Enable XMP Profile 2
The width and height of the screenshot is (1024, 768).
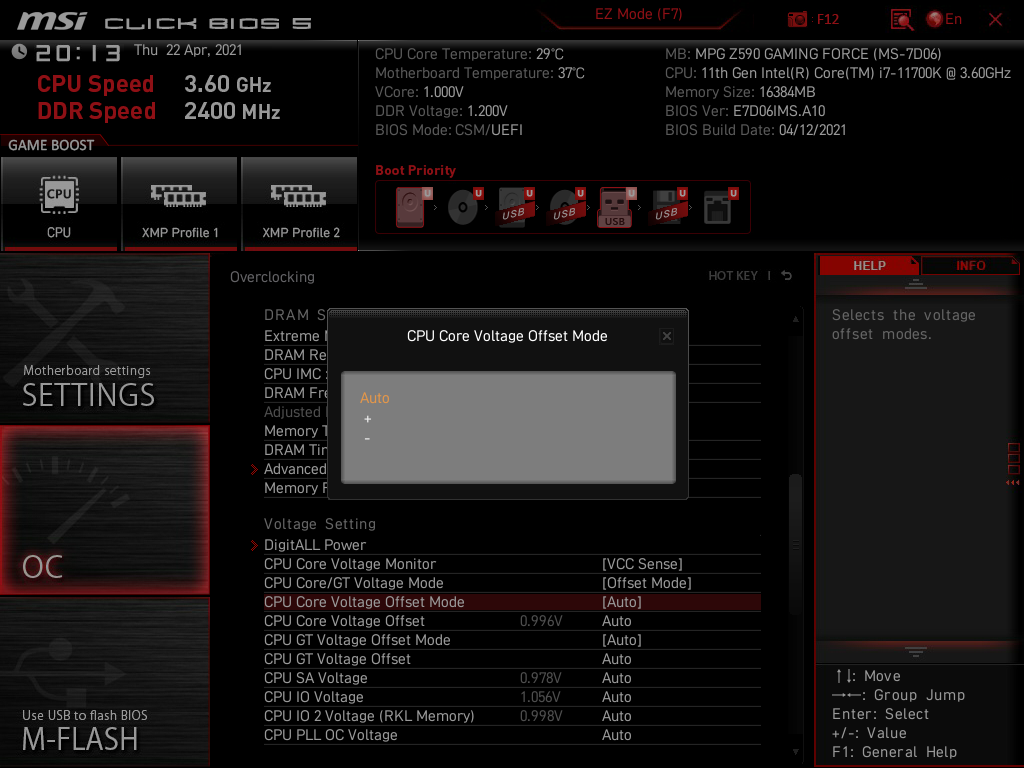pyautogui.click(x=300, y=203)
